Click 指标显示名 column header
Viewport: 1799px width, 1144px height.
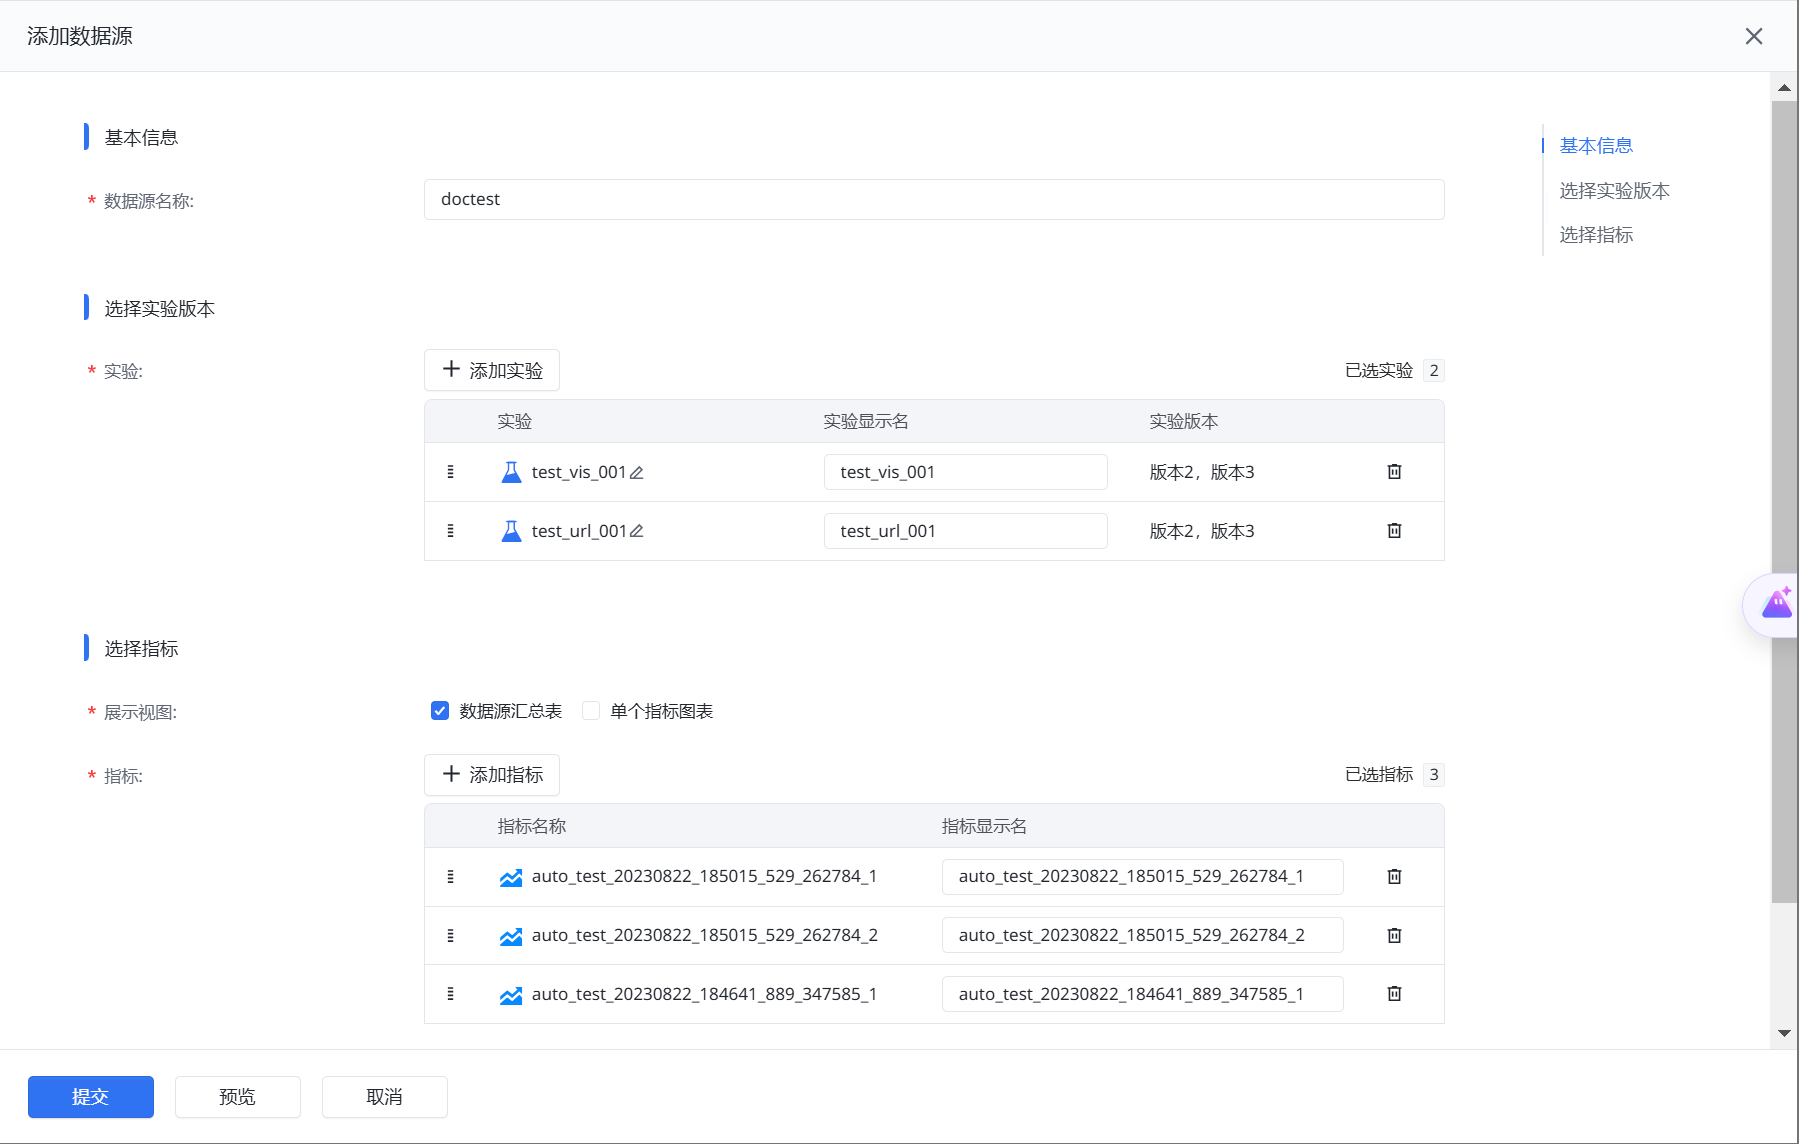(984, 827)
